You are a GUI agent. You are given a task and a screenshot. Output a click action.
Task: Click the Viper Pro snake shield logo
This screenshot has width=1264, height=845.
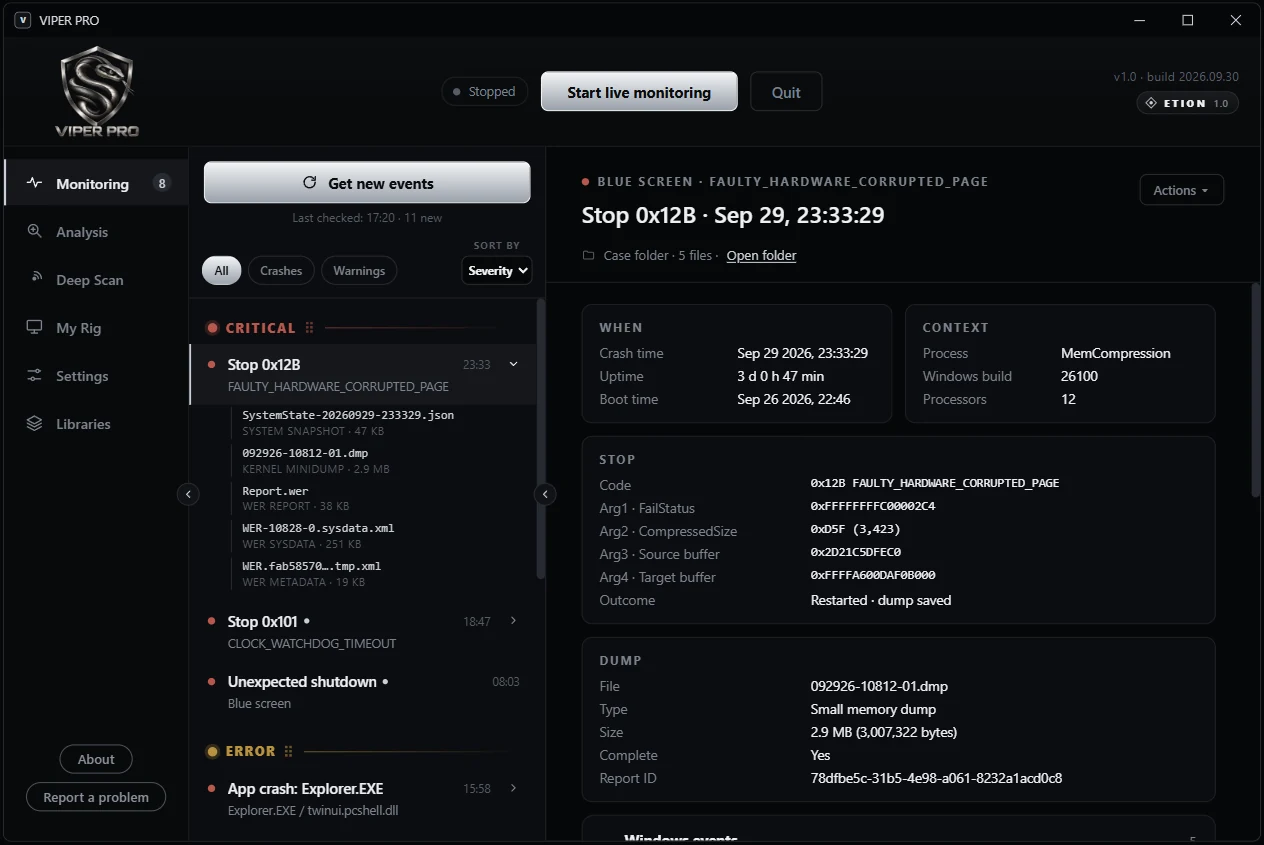[96, 92]
